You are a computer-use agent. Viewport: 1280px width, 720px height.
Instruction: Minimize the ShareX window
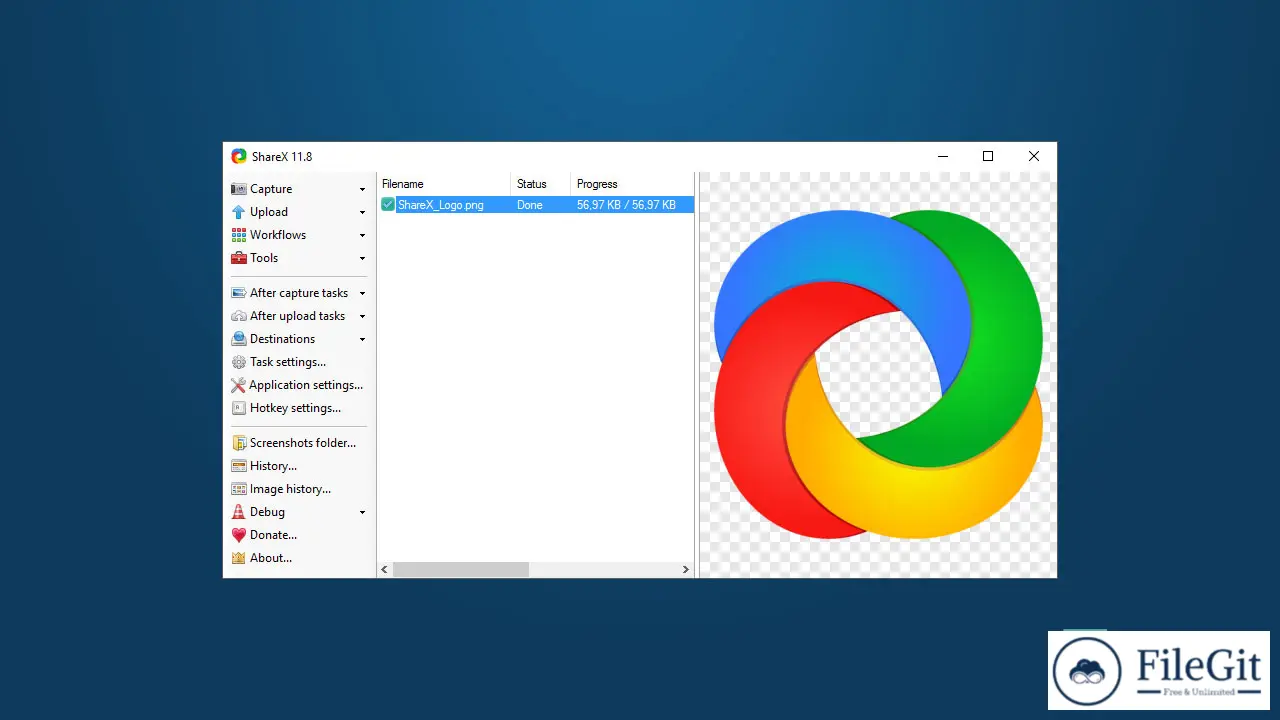point(942,156)
